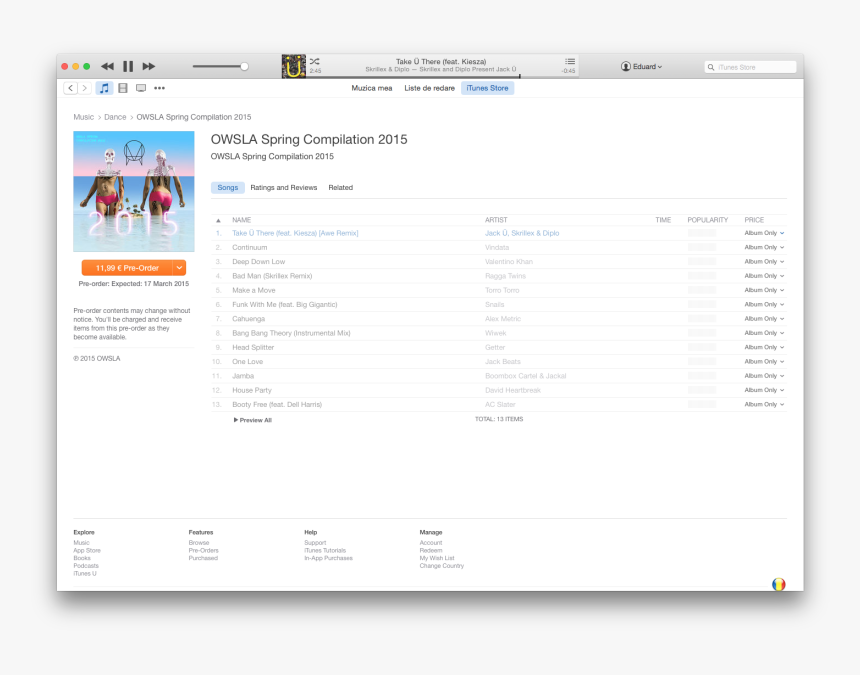Click the TV Shows icon
The width and height of the screenshot is (860, 675).
tap(141, 88)
